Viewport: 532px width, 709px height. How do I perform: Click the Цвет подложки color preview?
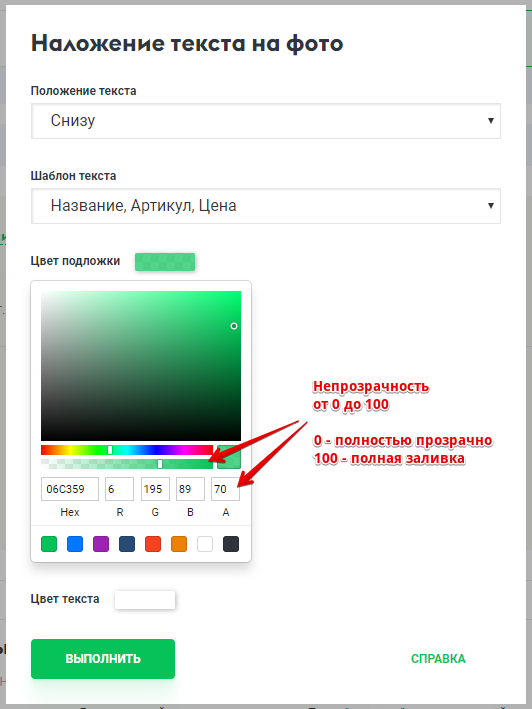165,262
